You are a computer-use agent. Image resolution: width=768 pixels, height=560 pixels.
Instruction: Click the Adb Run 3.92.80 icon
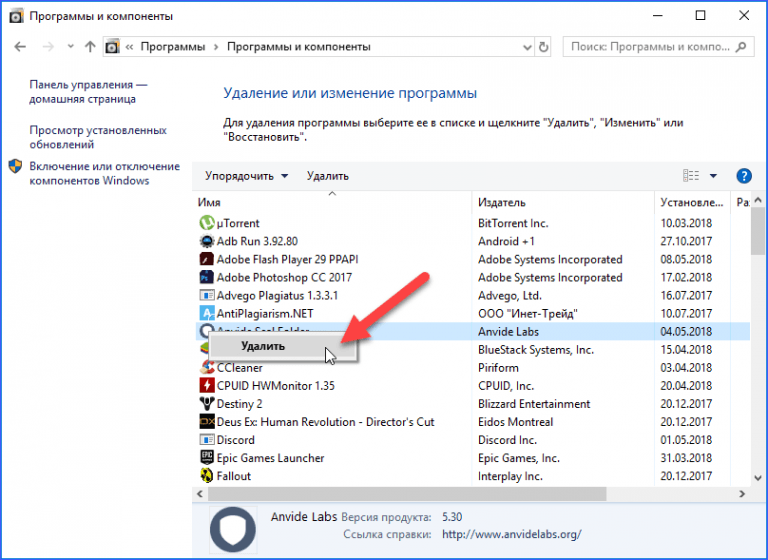point(207,241)
